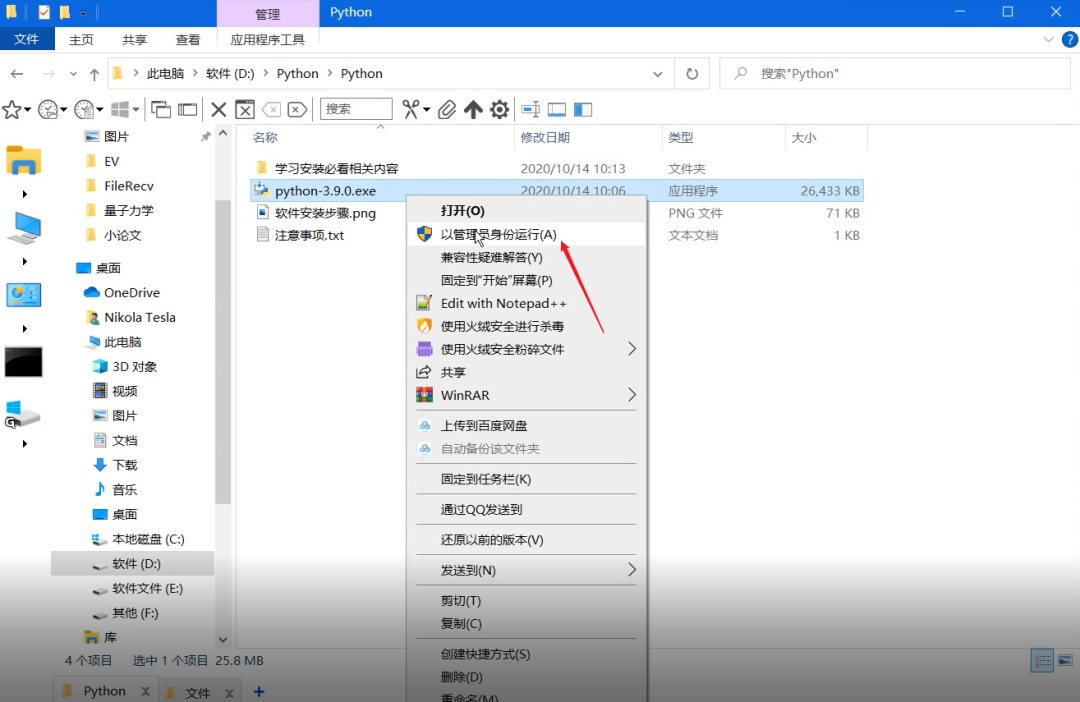Click the black up-arrow icon in toolbar

(474, 109)
